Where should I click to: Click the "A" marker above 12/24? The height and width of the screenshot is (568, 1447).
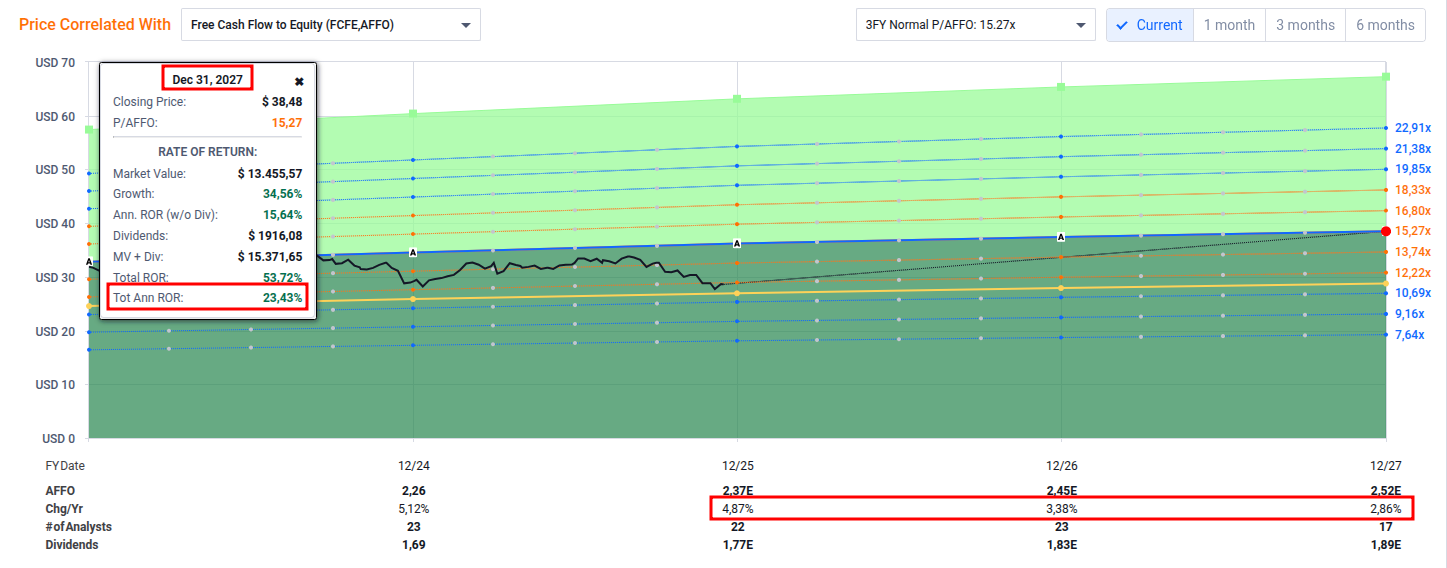pyautogui.click(x=413, y=252)
